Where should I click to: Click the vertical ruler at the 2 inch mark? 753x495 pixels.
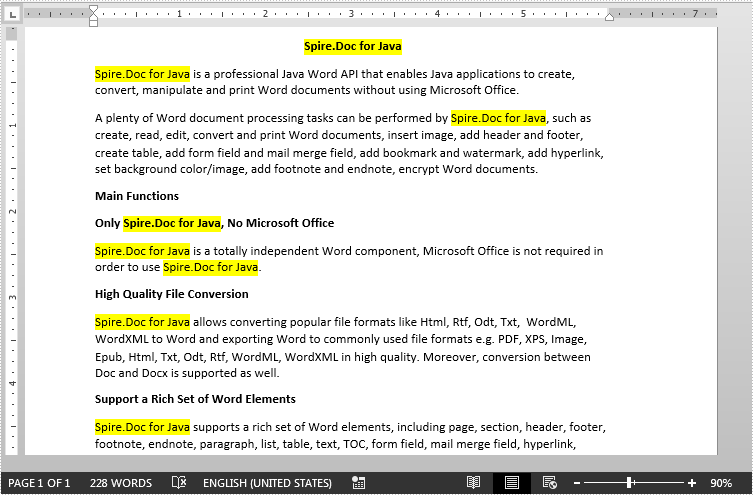click(12, 211)
